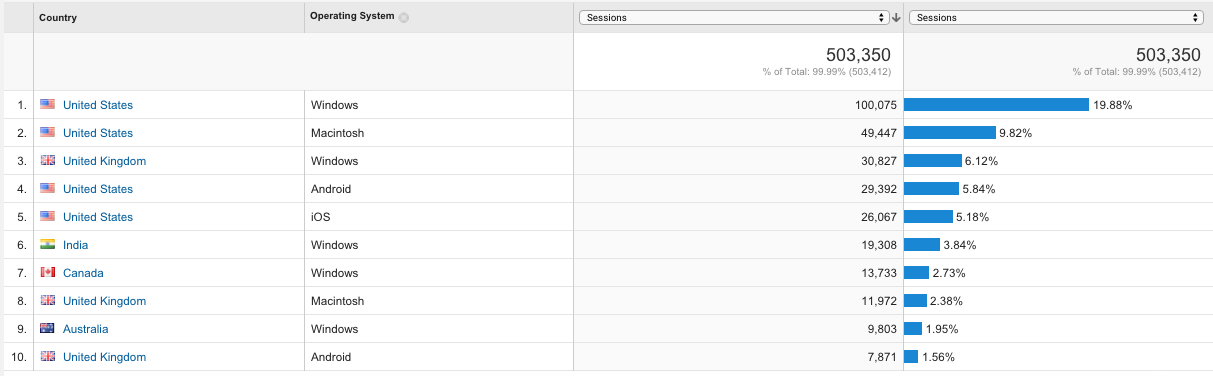Open United States link in row 2
1213x376 pixels.
coord(98,133)
